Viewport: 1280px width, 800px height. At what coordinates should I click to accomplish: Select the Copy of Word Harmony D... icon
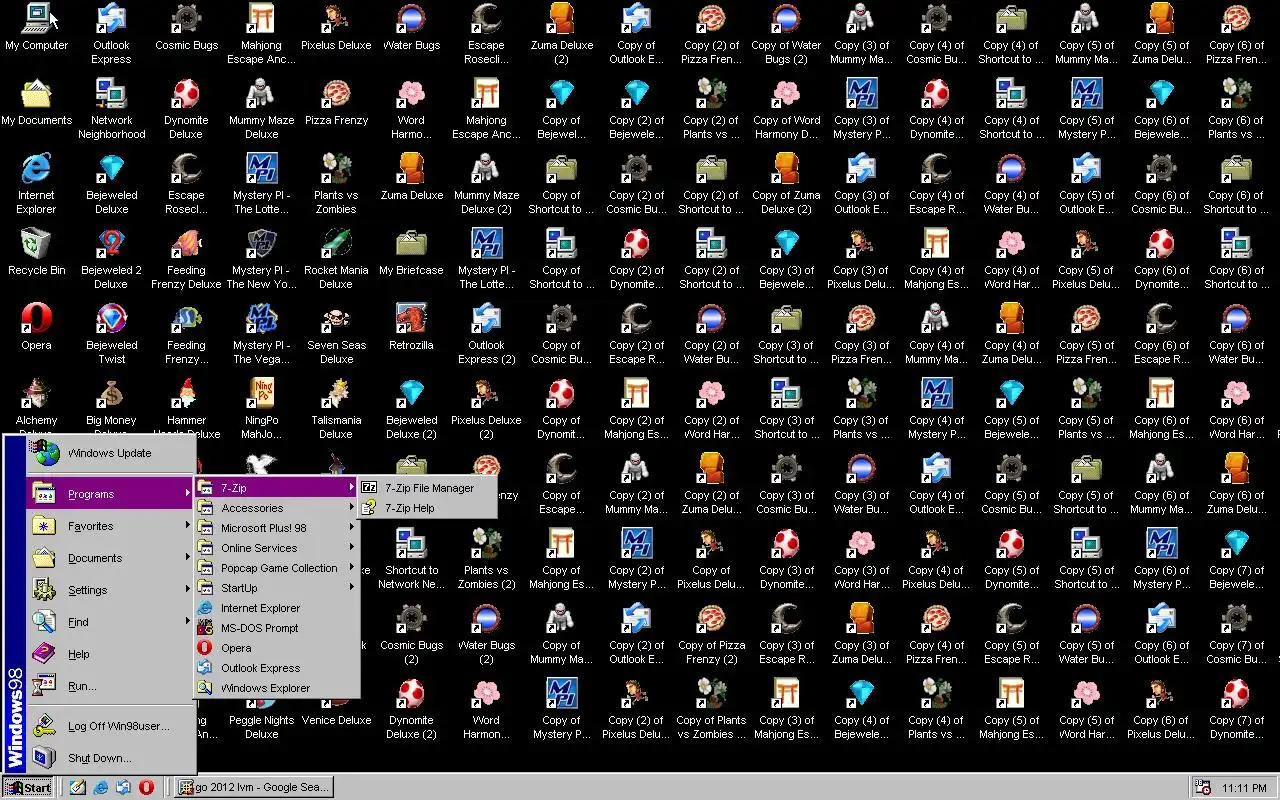(x=786, y=109)
